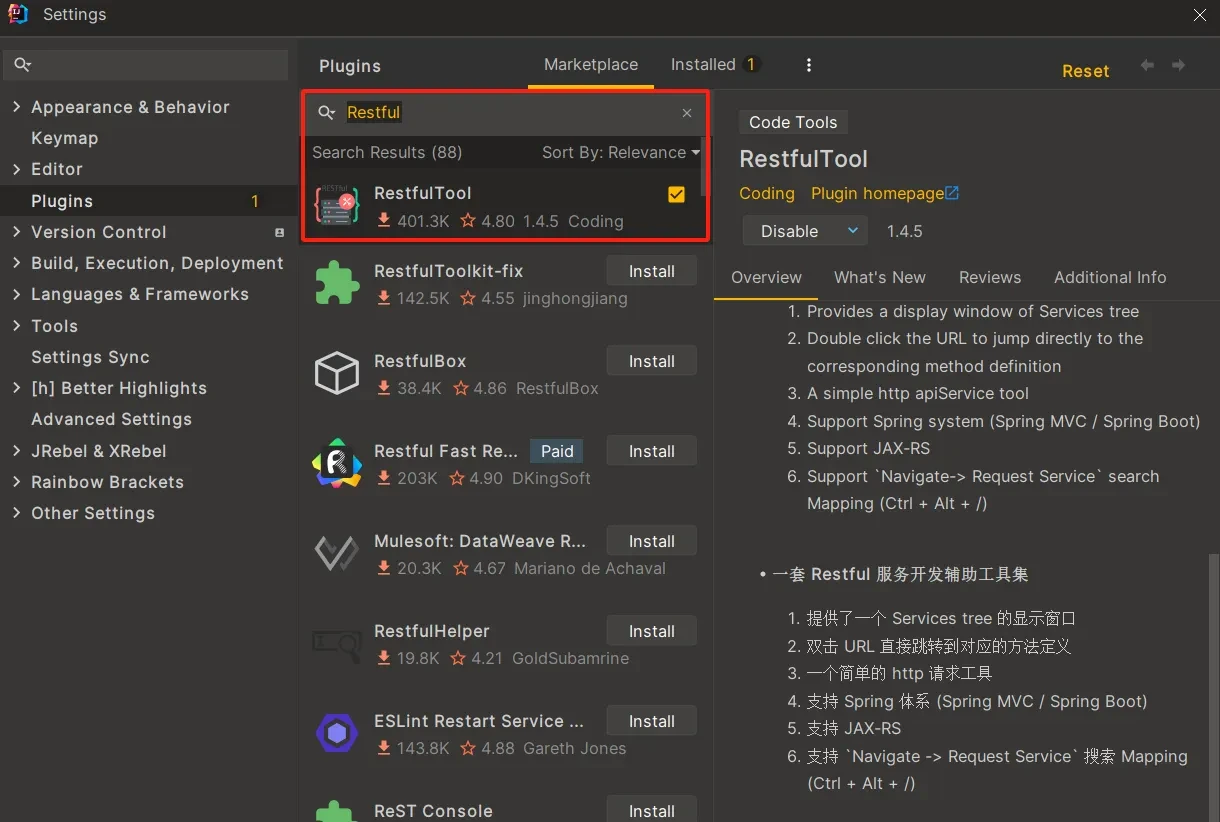The width and height of the screenshot is (1220, 822).
Task: Open the Sort By Relevance dropdown
Action: pos(621,153)
